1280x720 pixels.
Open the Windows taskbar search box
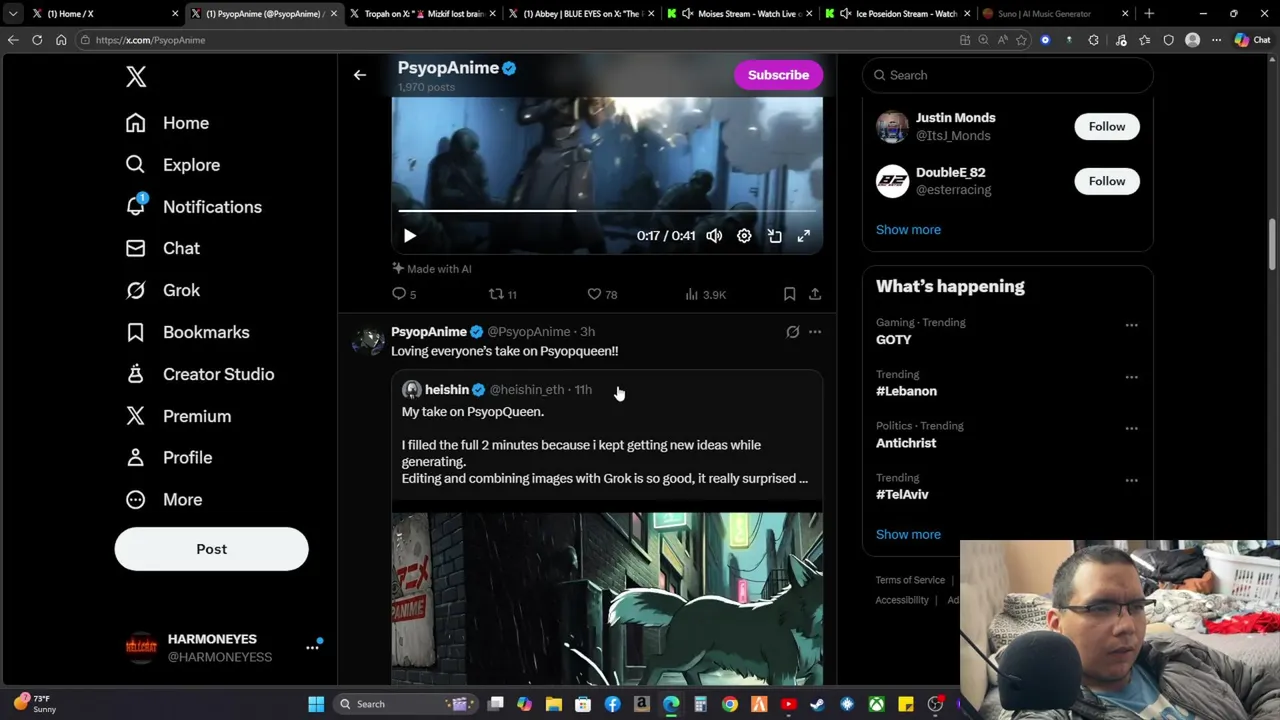click(x=403, y=704)
